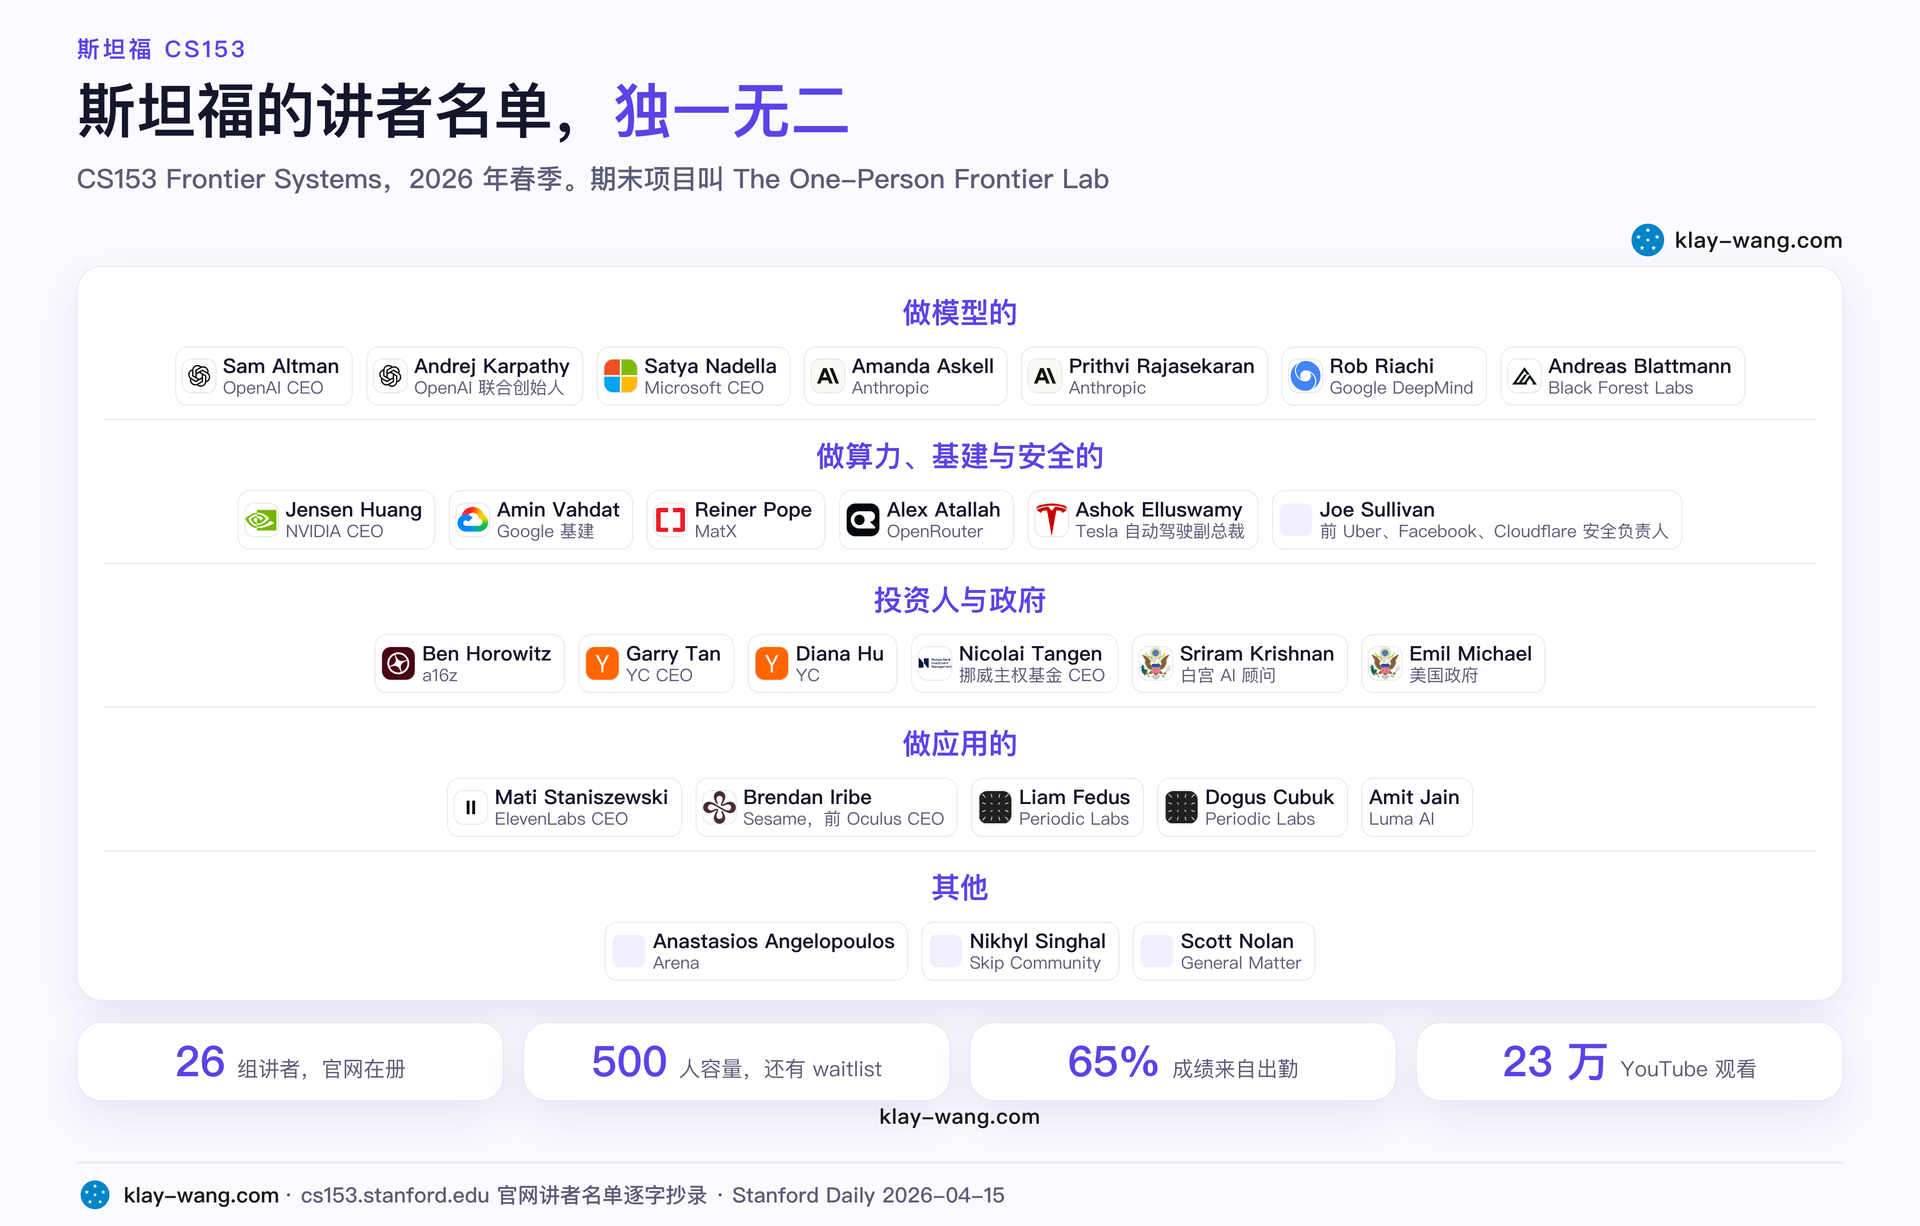The width and height of the screenshot is (1920, 1226).
Task: Click the Sesame logo beside Brendan Iribe
Action: tap(719, 807)
